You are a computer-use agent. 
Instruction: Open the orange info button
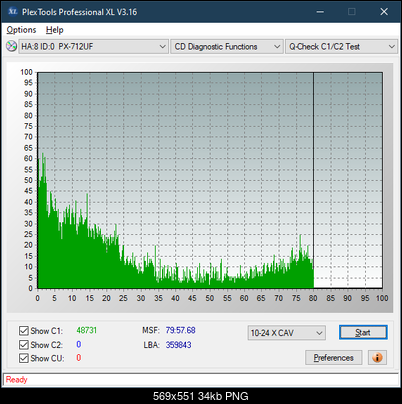377,358
